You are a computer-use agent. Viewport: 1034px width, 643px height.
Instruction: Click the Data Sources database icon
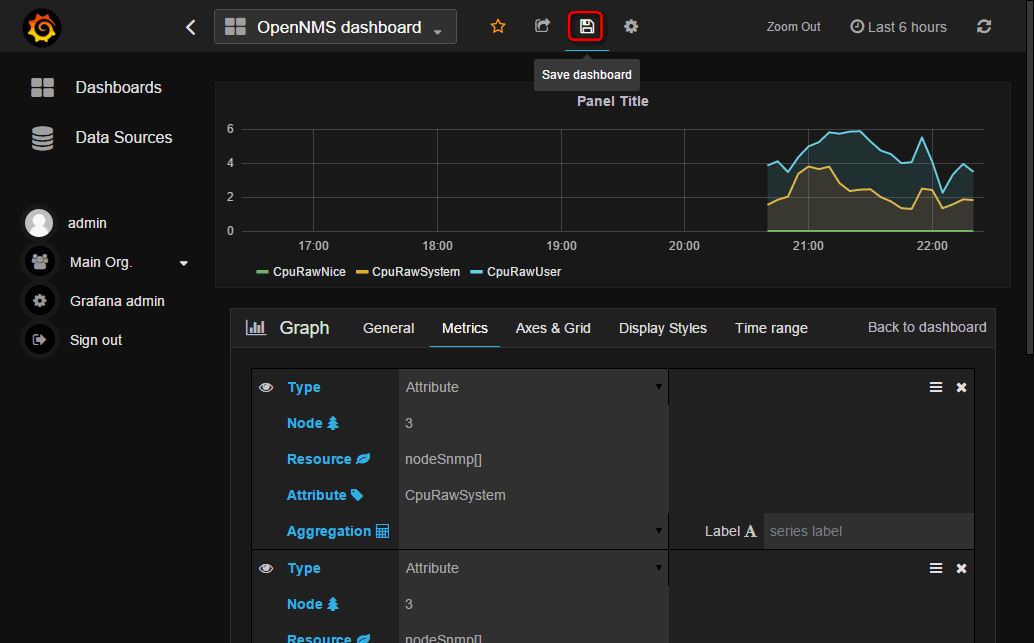tap(42, 138)
